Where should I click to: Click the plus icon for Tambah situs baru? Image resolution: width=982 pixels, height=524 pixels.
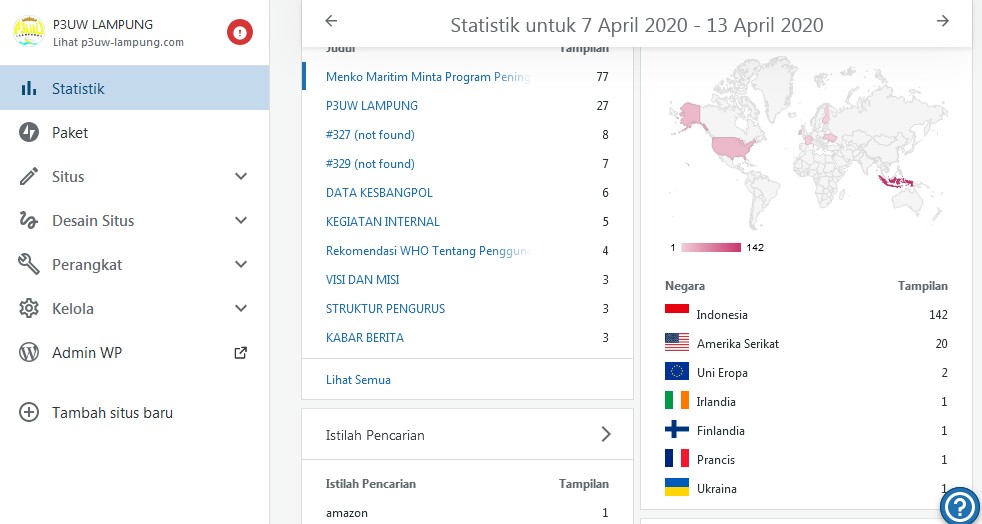(29, 413)
